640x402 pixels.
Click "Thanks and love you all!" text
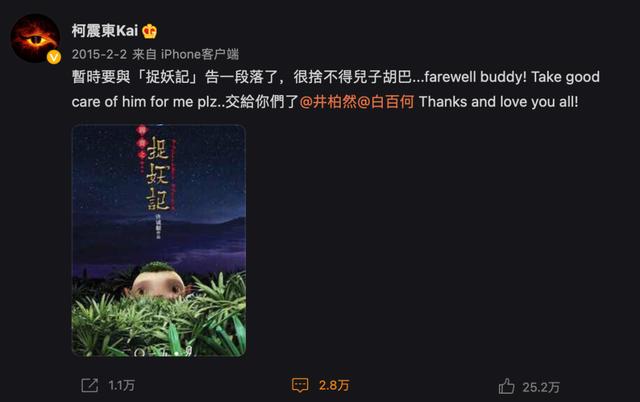tap(498, 102)
